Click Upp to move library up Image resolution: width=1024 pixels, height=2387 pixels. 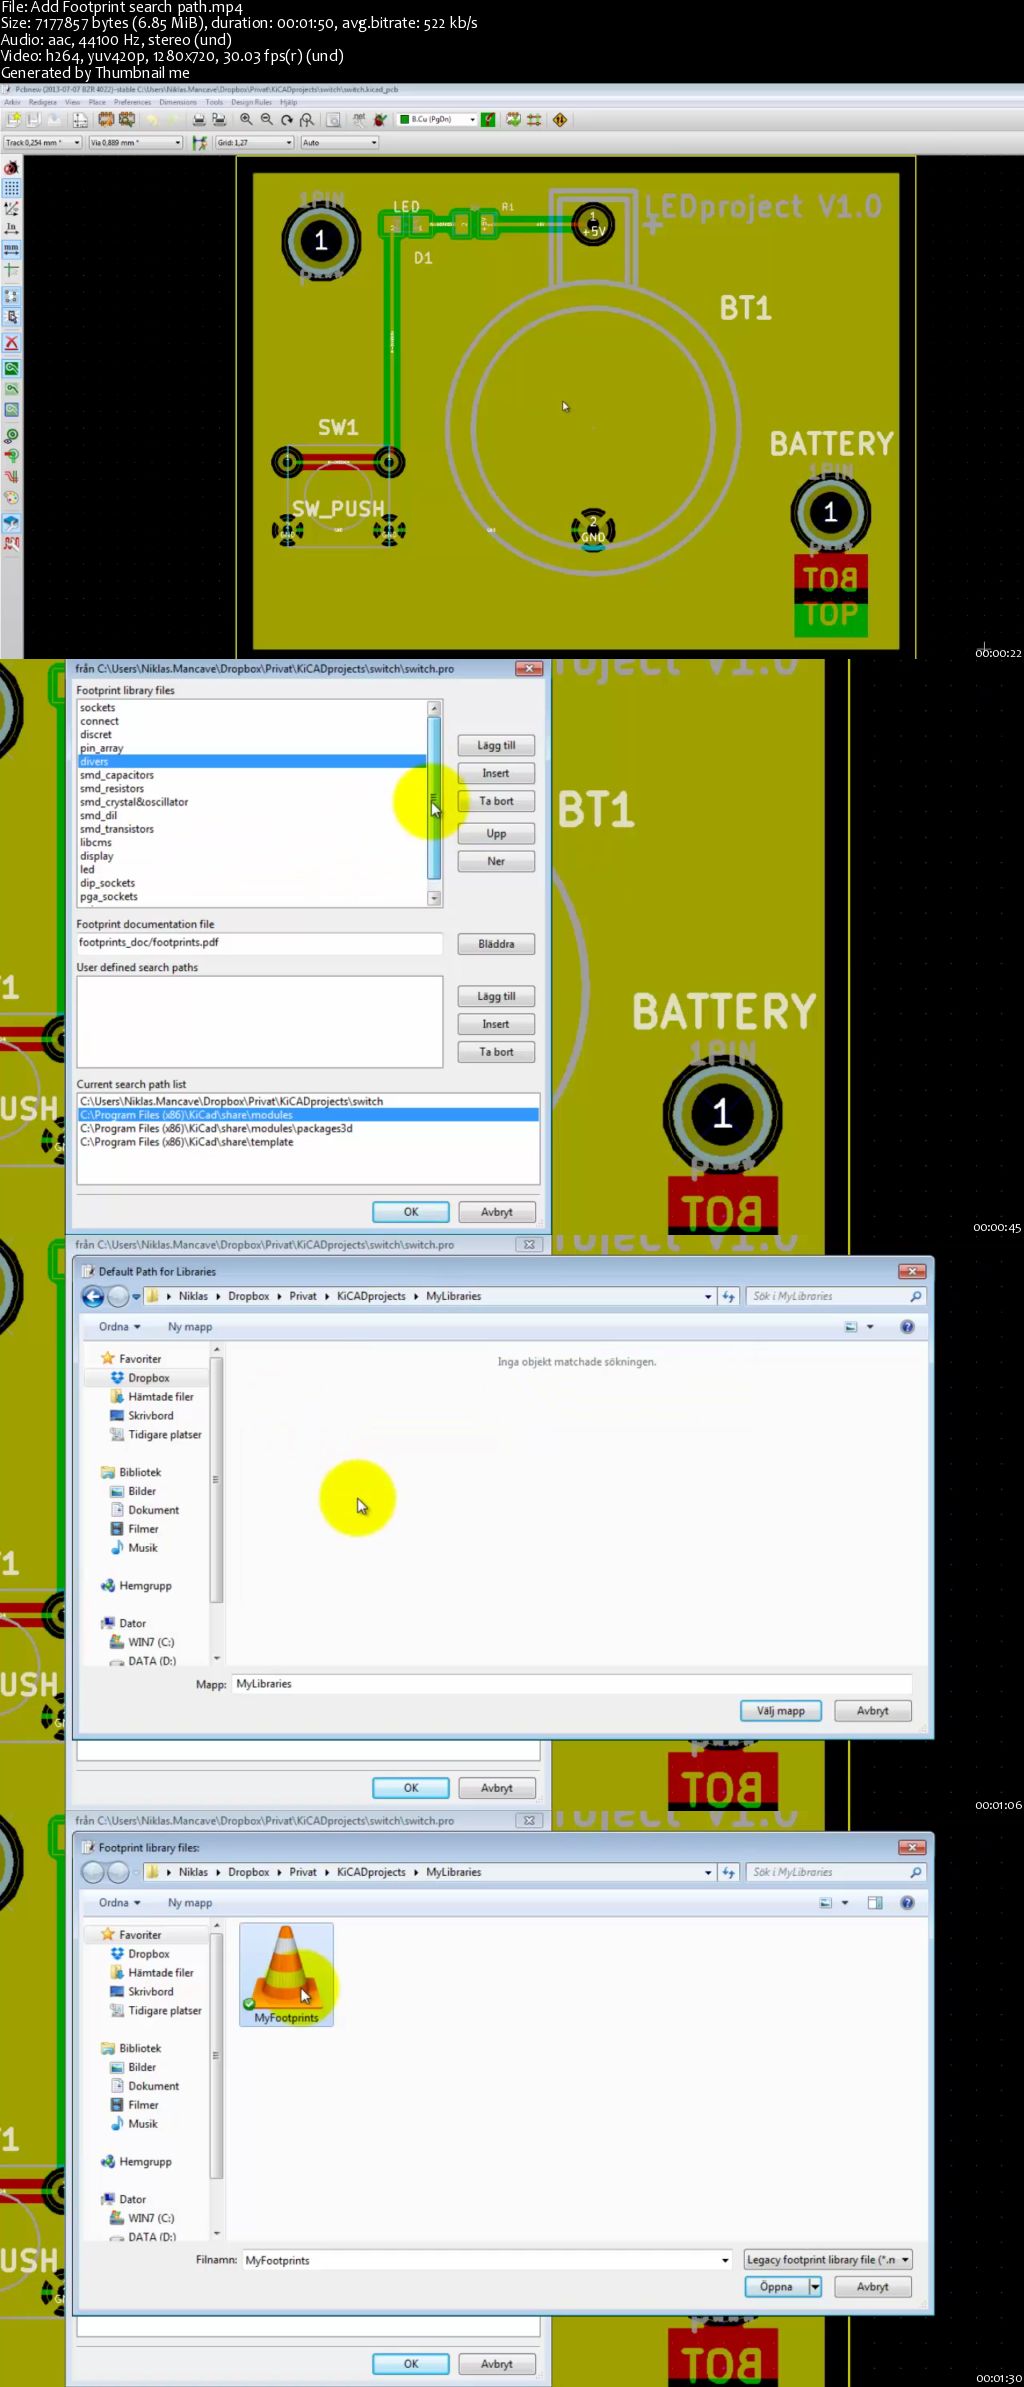pyautogui.click(x=496, y=833)
